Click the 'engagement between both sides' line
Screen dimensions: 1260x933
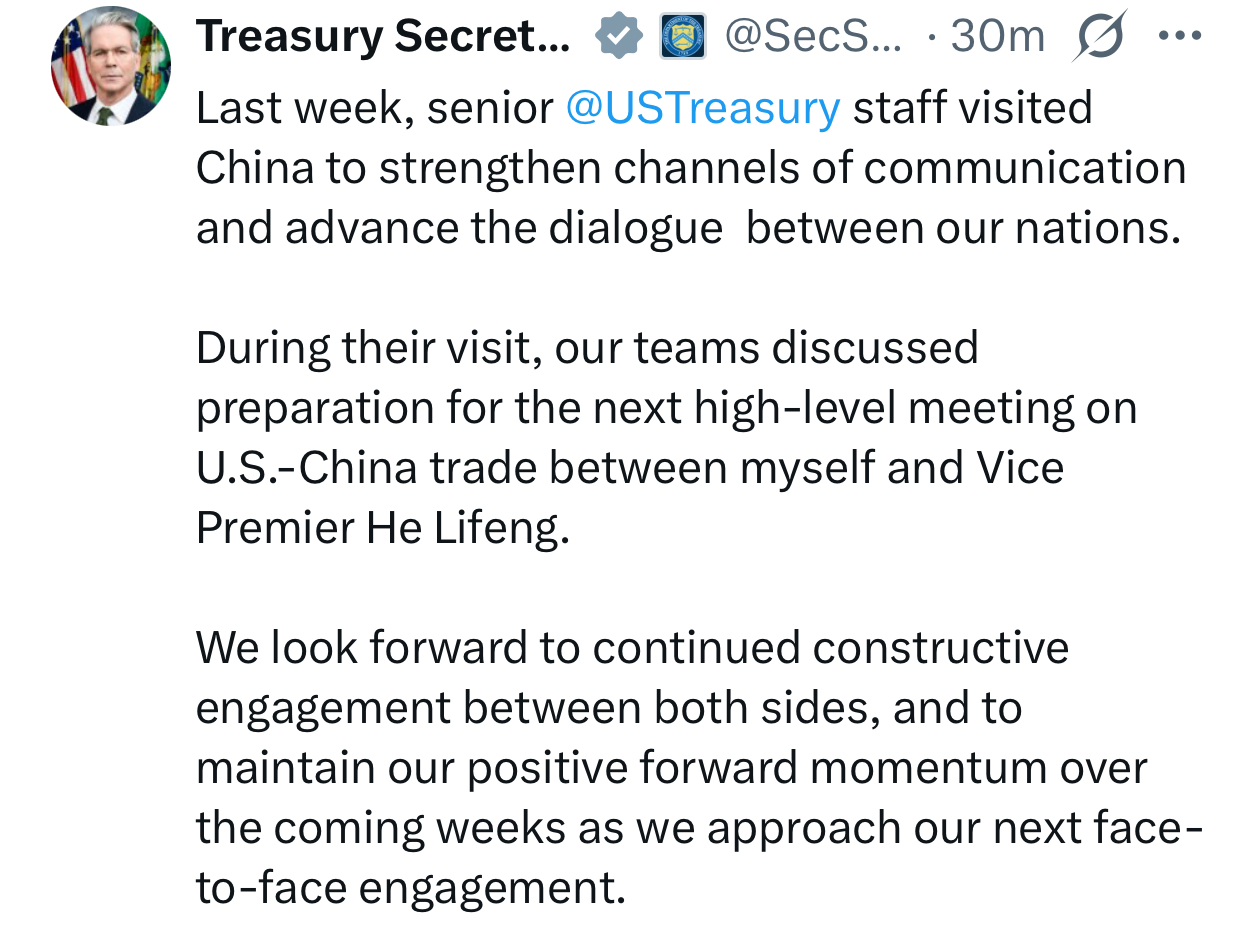(x=608, y=708)
